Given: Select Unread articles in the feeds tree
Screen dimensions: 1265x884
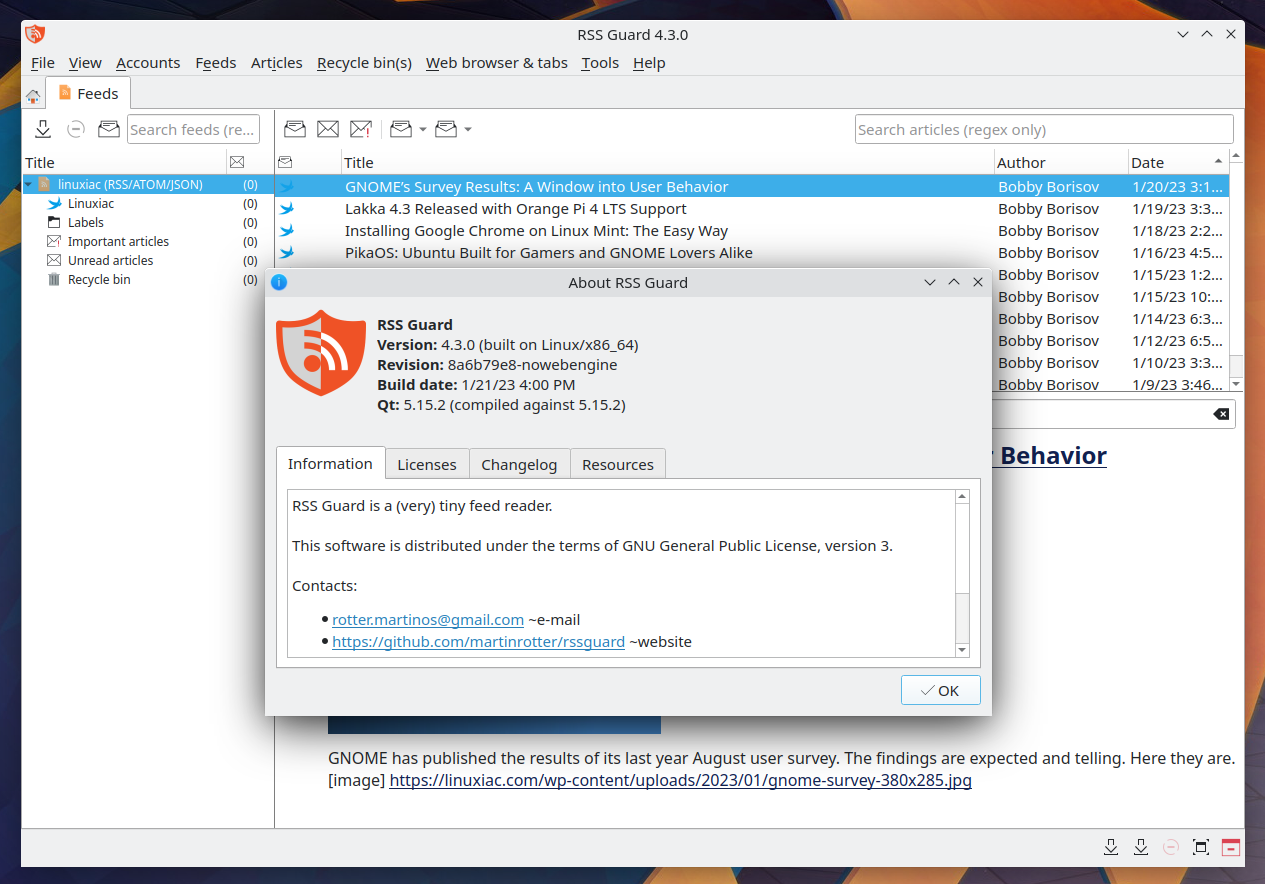Looking at the screenshot, I should pos(110,261).
